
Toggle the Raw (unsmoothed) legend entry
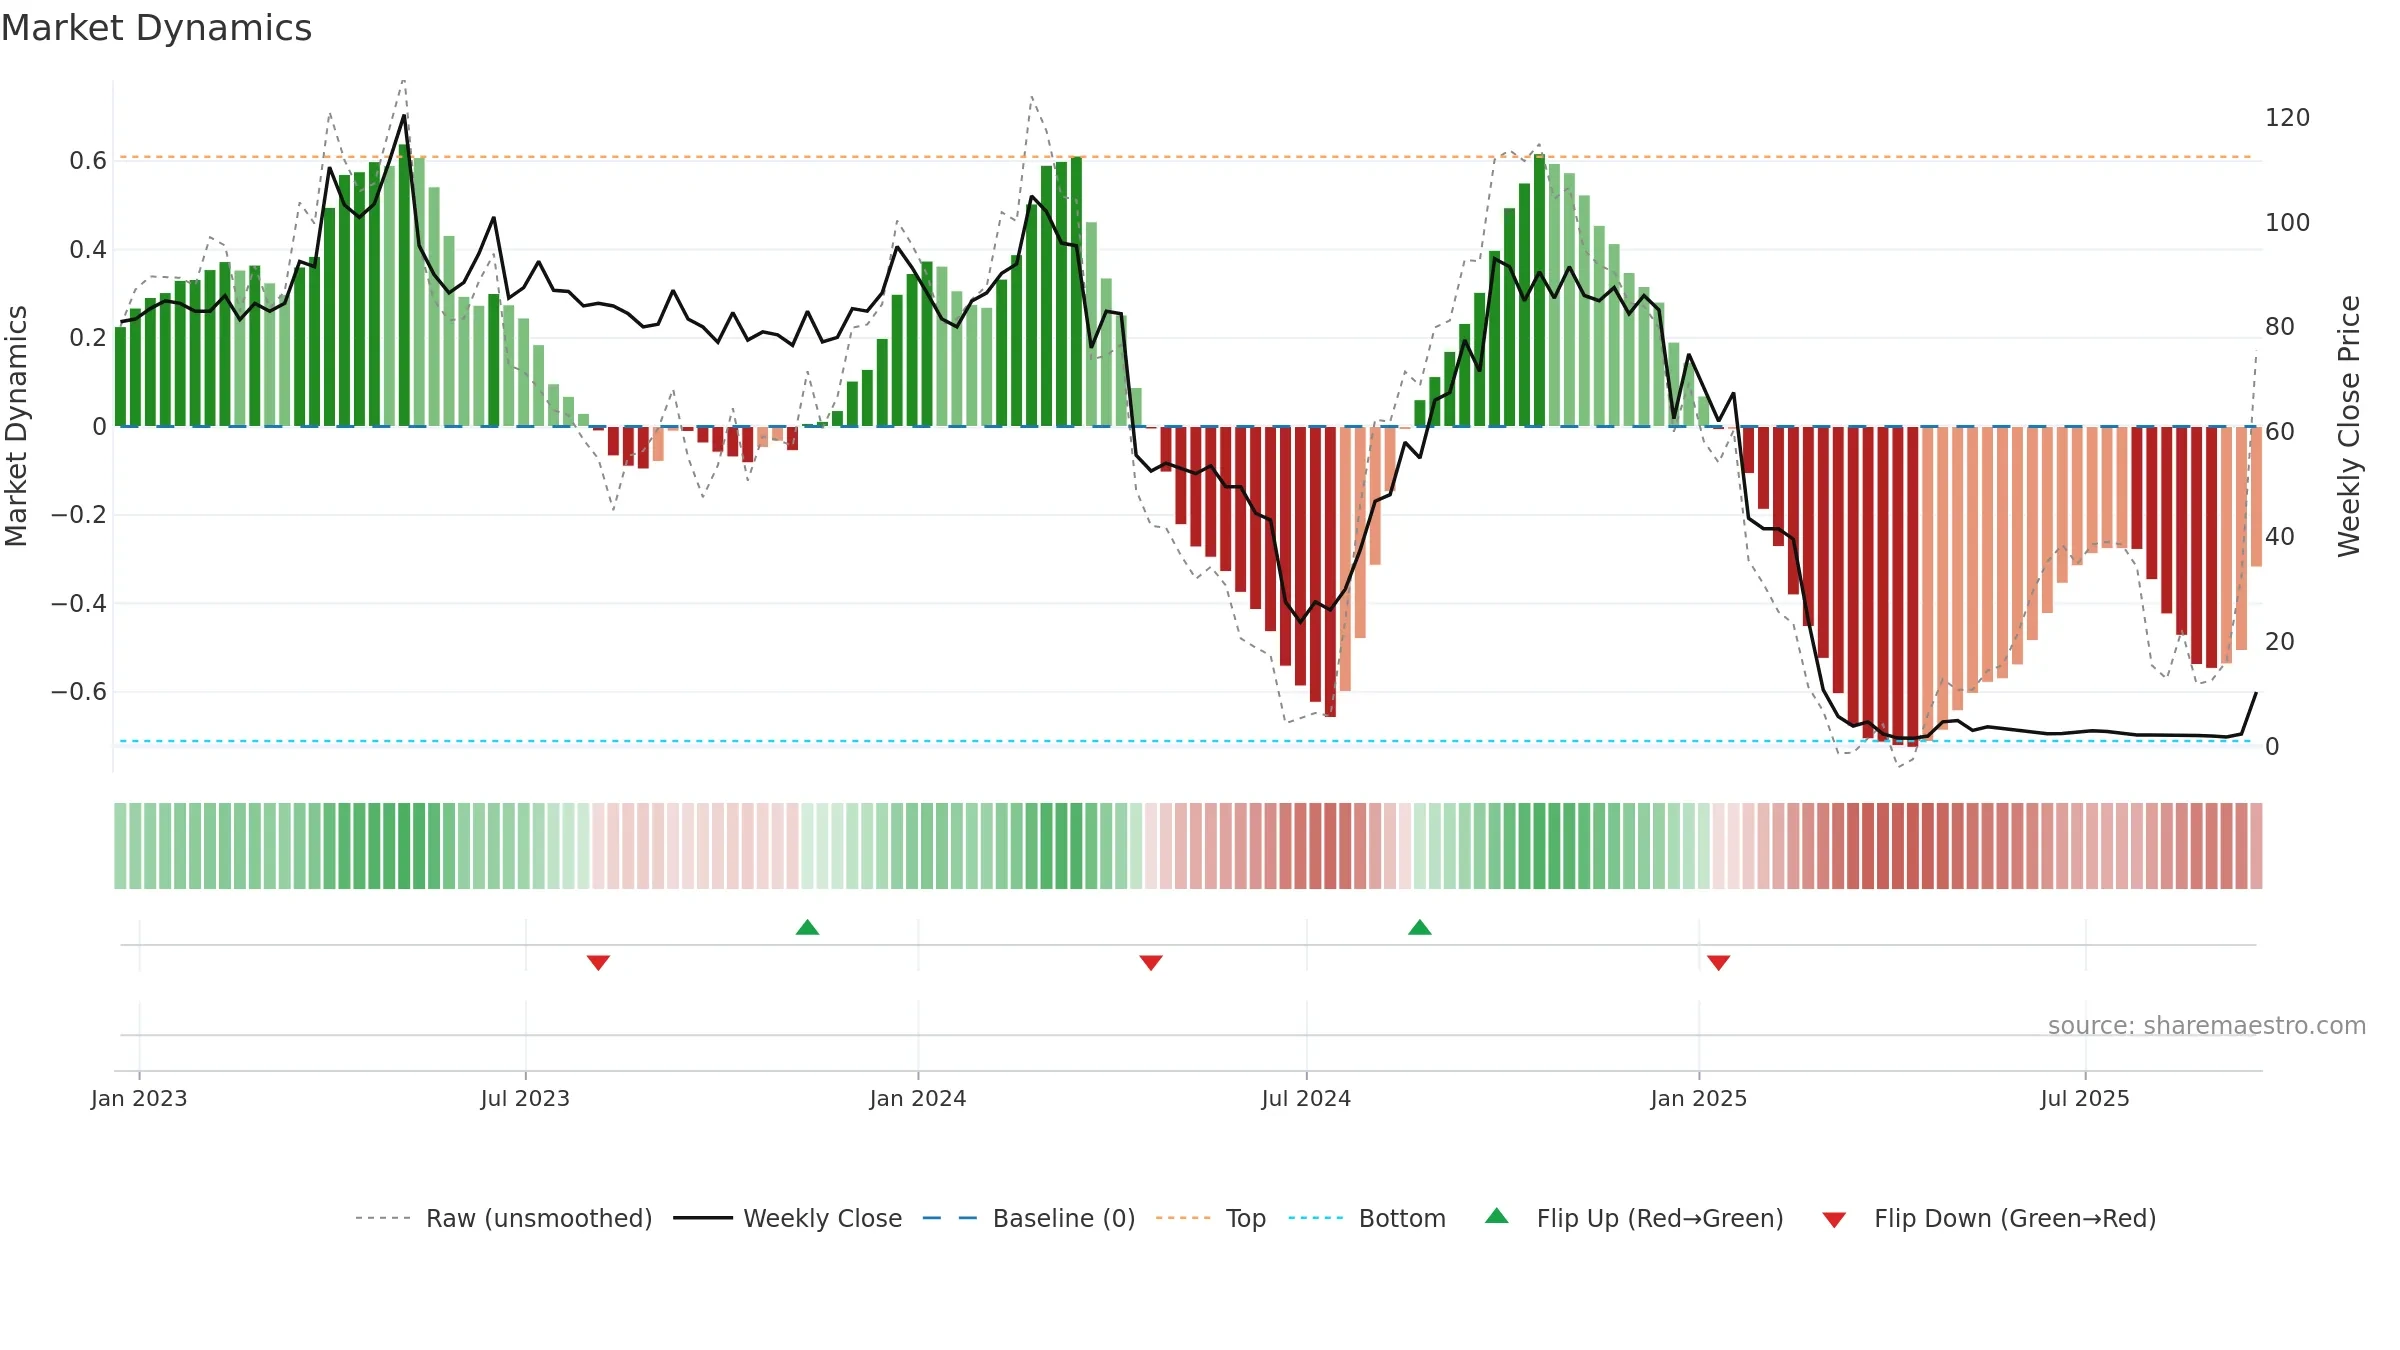pos(504,1218)
